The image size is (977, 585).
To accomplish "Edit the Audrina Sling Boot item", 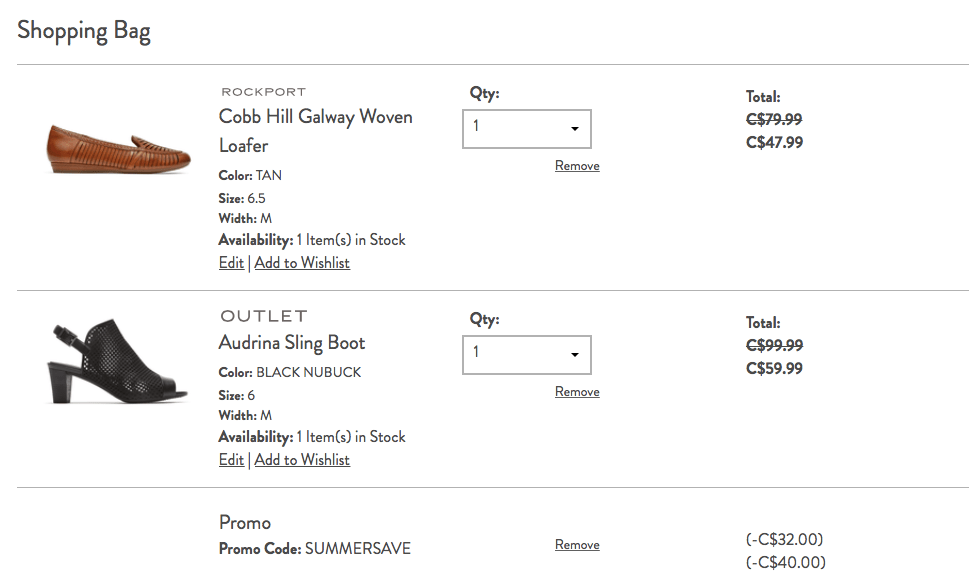I will tap(231, 460).
